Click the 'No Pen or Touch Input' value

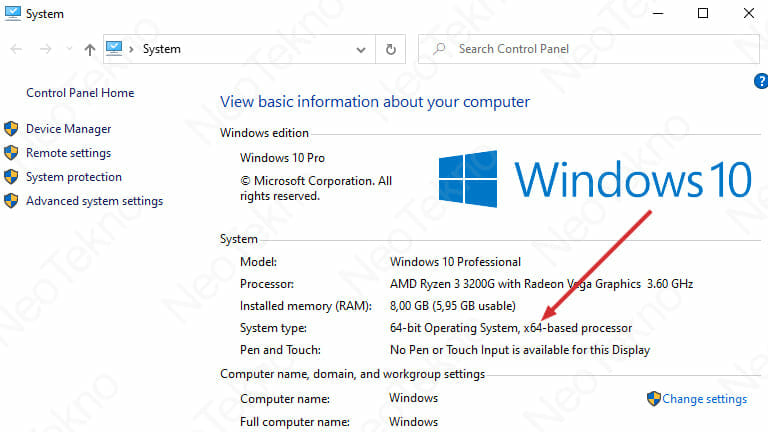pos(520,350)
